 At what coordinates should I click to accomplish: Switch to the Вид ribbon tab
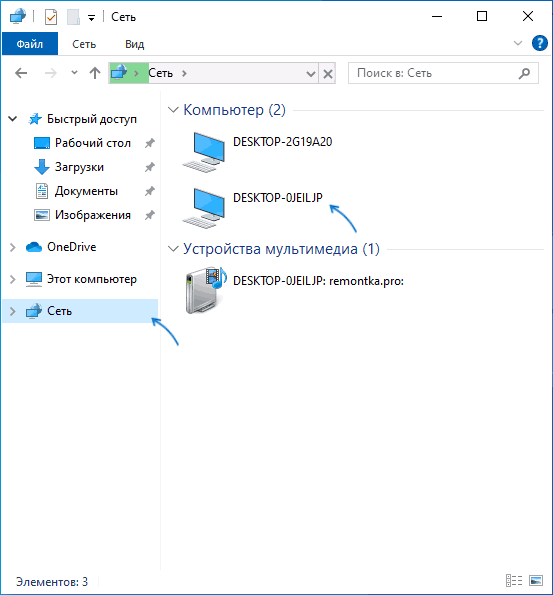coord(134,44)
